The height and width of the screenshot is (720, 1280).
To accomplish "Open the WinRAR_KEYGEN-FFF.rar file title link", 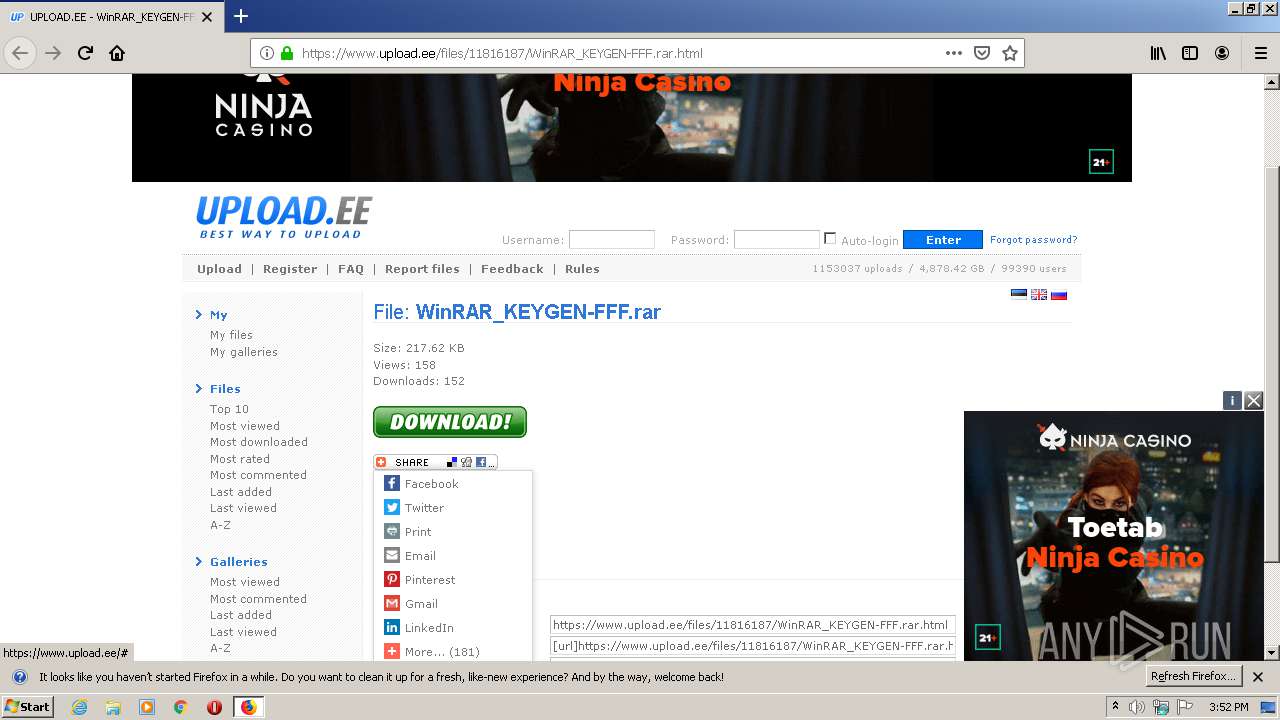I will pyautogui.click(x=538, y=312).
